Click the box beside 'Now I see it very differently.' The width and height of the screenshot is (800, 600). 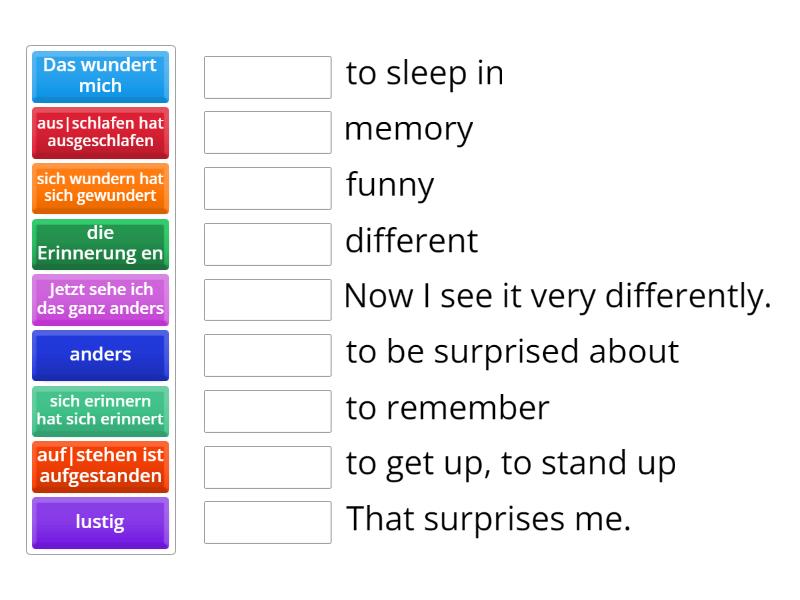coord(267,299)
